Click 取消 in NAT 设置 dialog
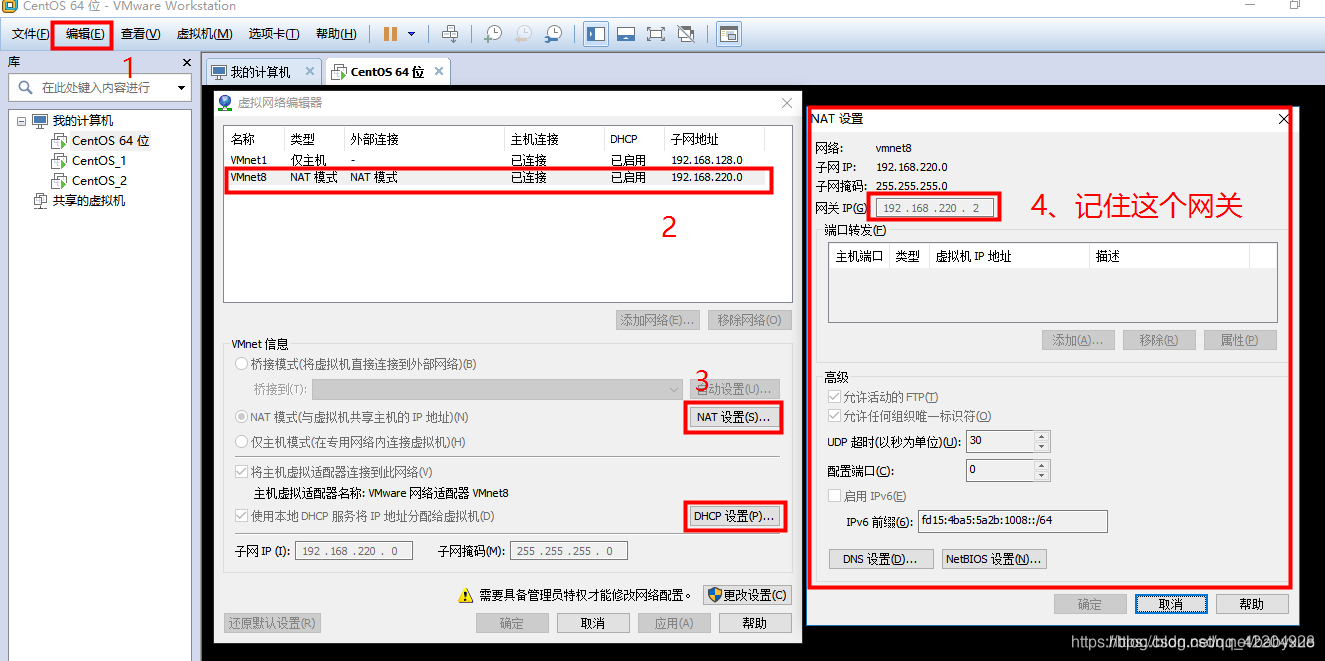Image resolution: width=1325 pixels, height=661 pixels. (1171, 604)
